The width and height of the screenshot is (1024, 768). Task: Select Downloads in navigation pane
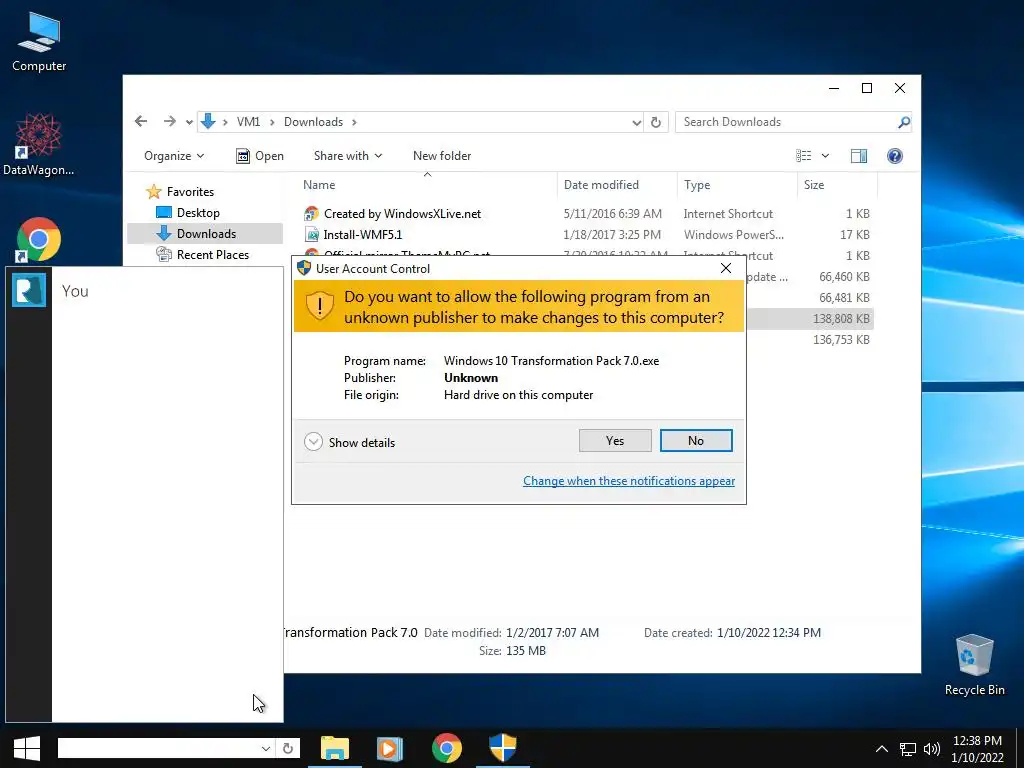point(206,233)
